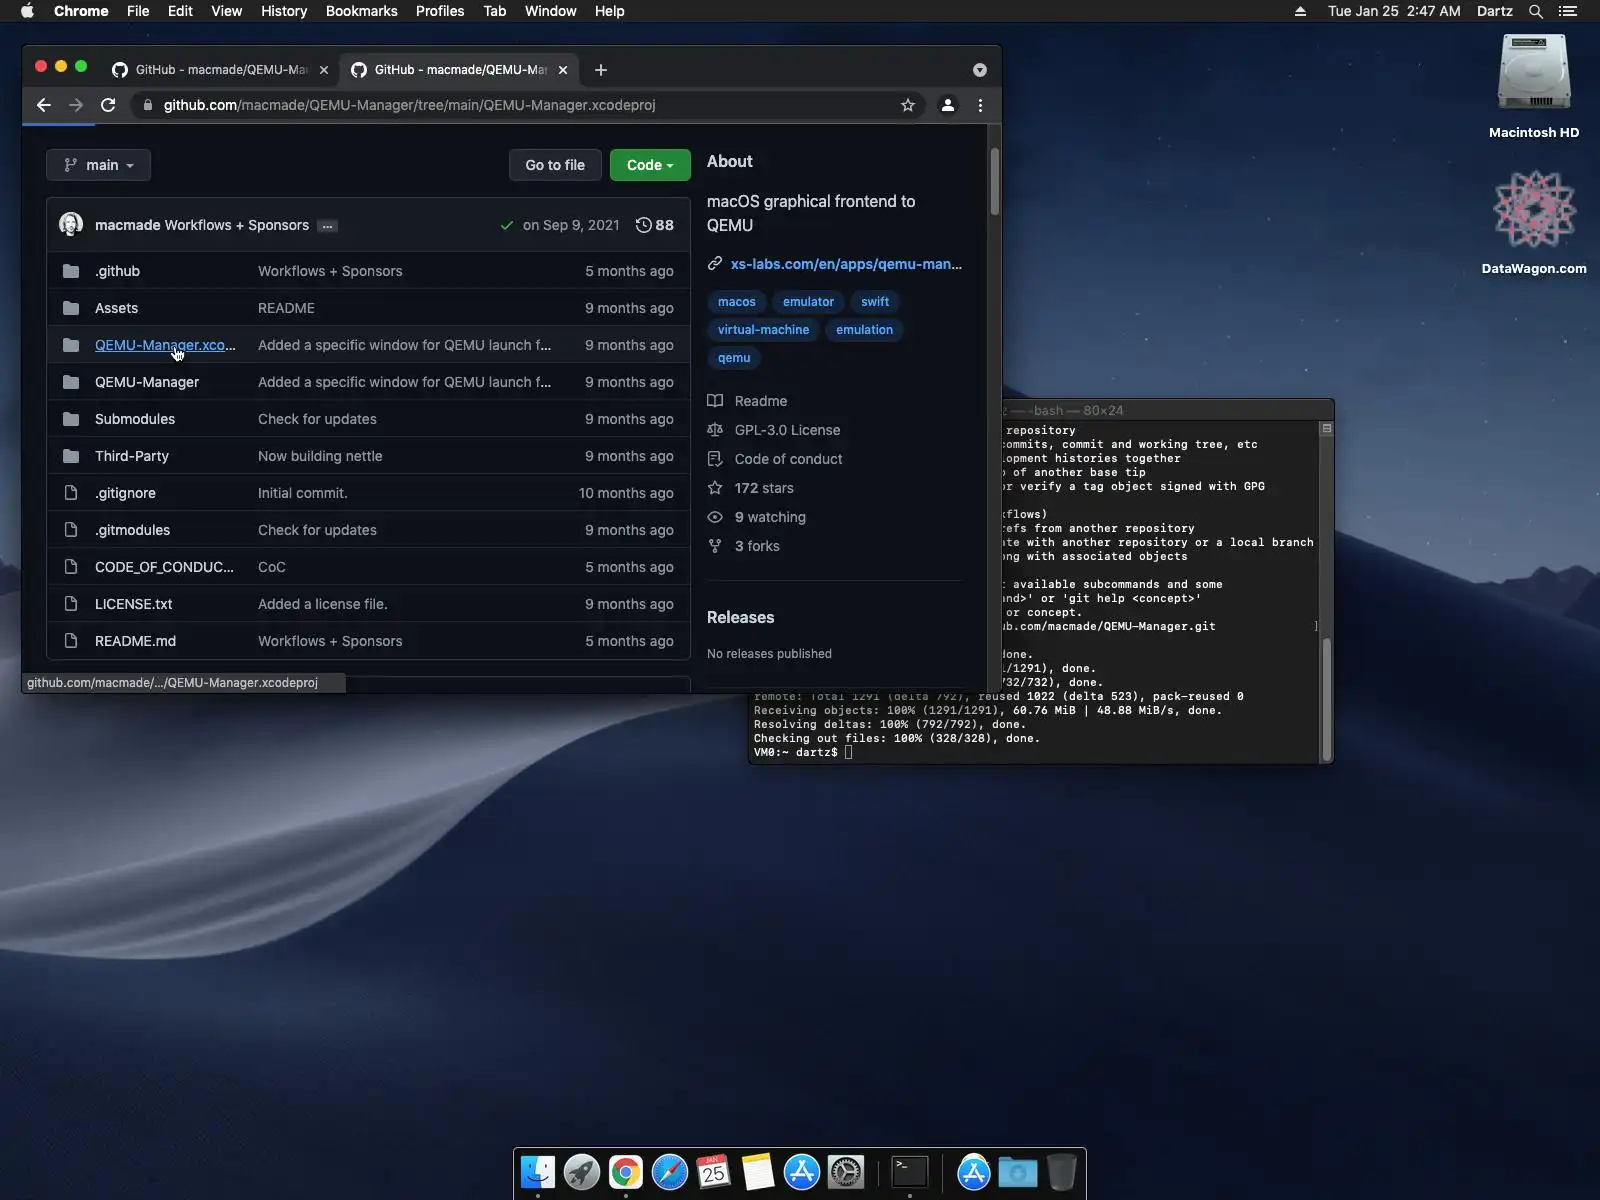Image resolution: width=1600 pixels, height=1200 pixels.
Task: Open the .github folder
Action: tap(117, 271)
